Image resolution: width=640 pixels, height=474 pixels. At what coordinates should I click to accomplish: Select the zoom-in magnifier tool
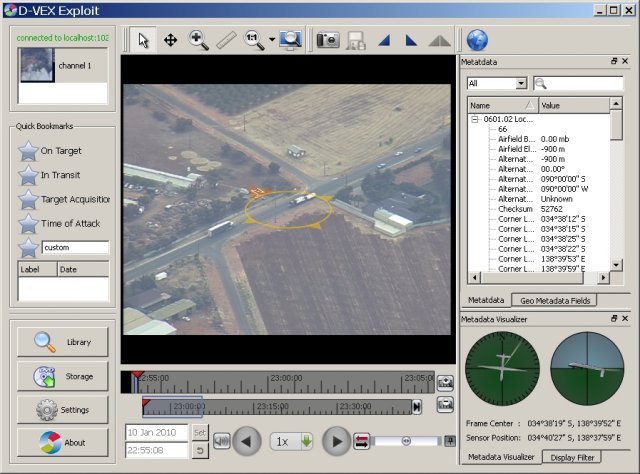coord(199,40)
